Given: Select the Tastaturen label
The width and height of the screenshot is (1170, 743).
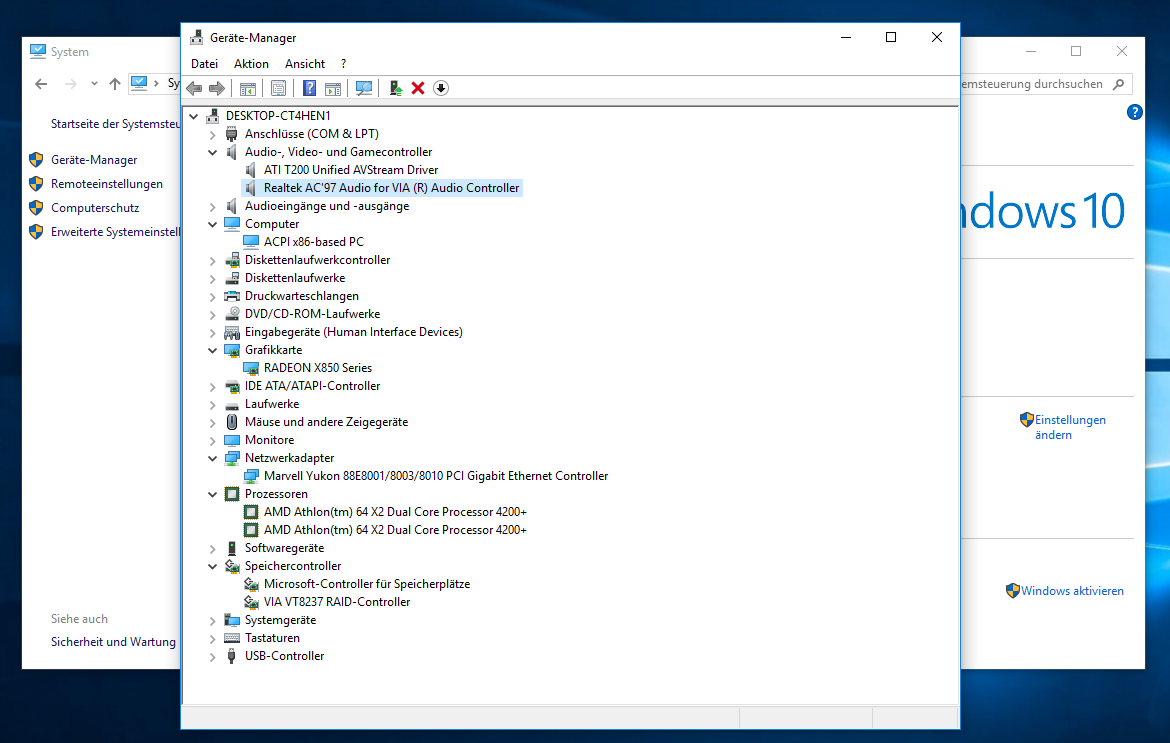Looking at the screenshot, I should [x=272, y=638].
